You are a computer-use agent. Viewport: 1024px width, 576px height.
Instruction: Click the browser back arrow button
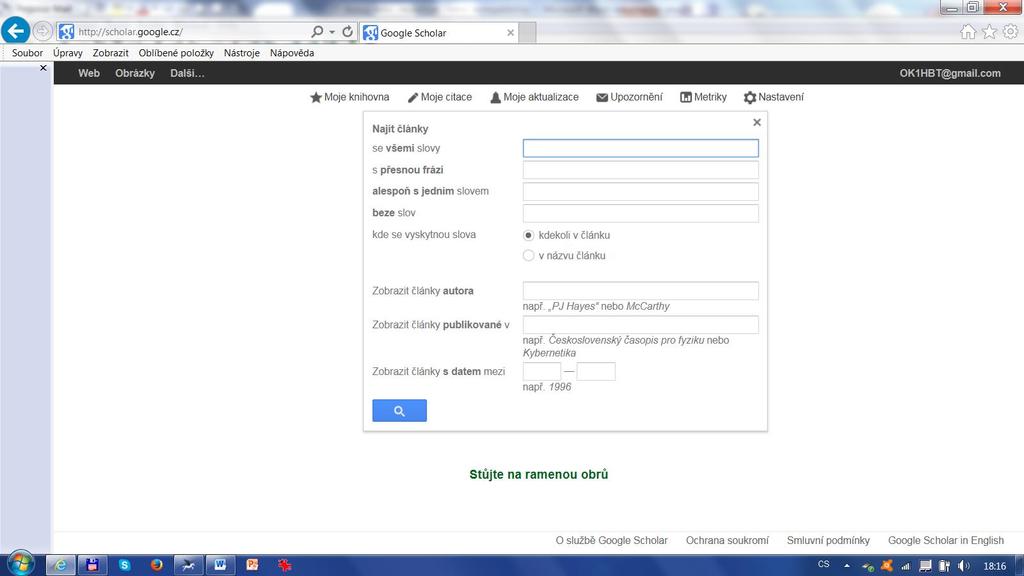tap(16, 31)
